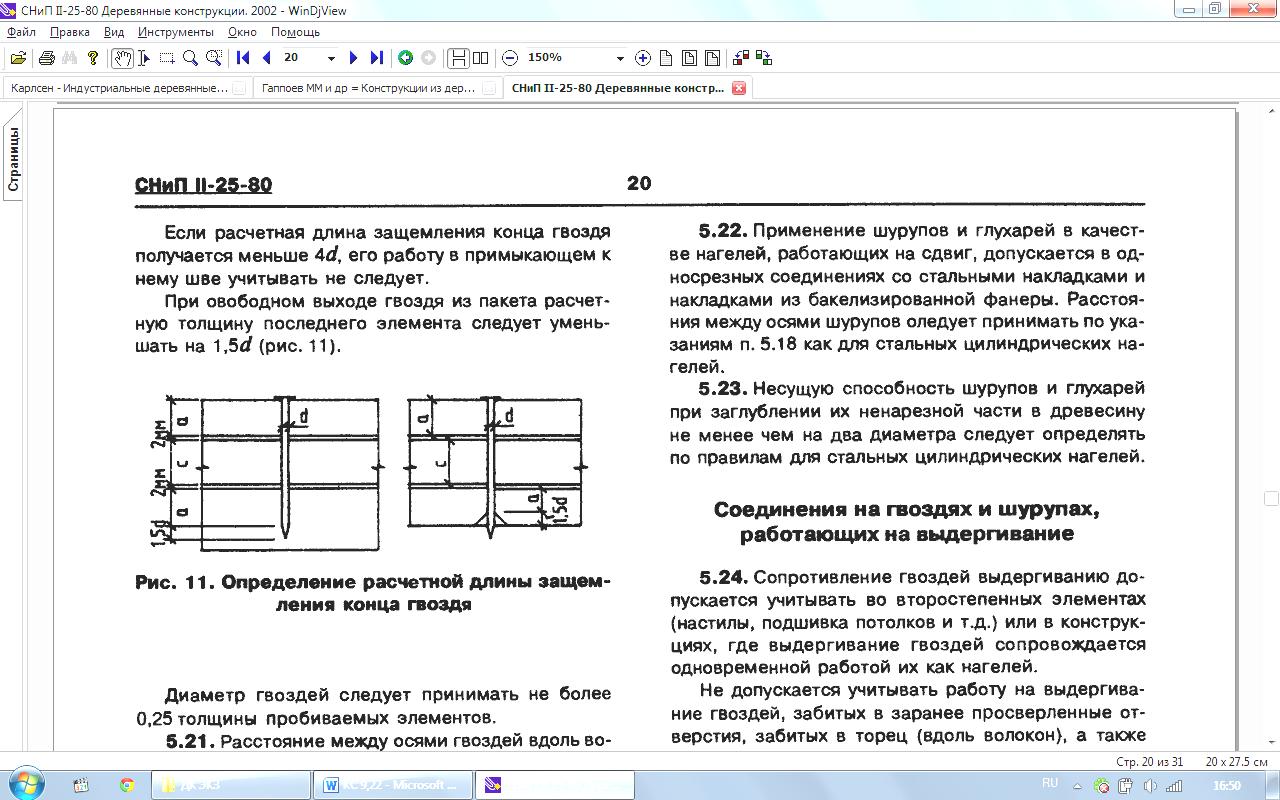Open the Windows Start button

tap(27, 784)
